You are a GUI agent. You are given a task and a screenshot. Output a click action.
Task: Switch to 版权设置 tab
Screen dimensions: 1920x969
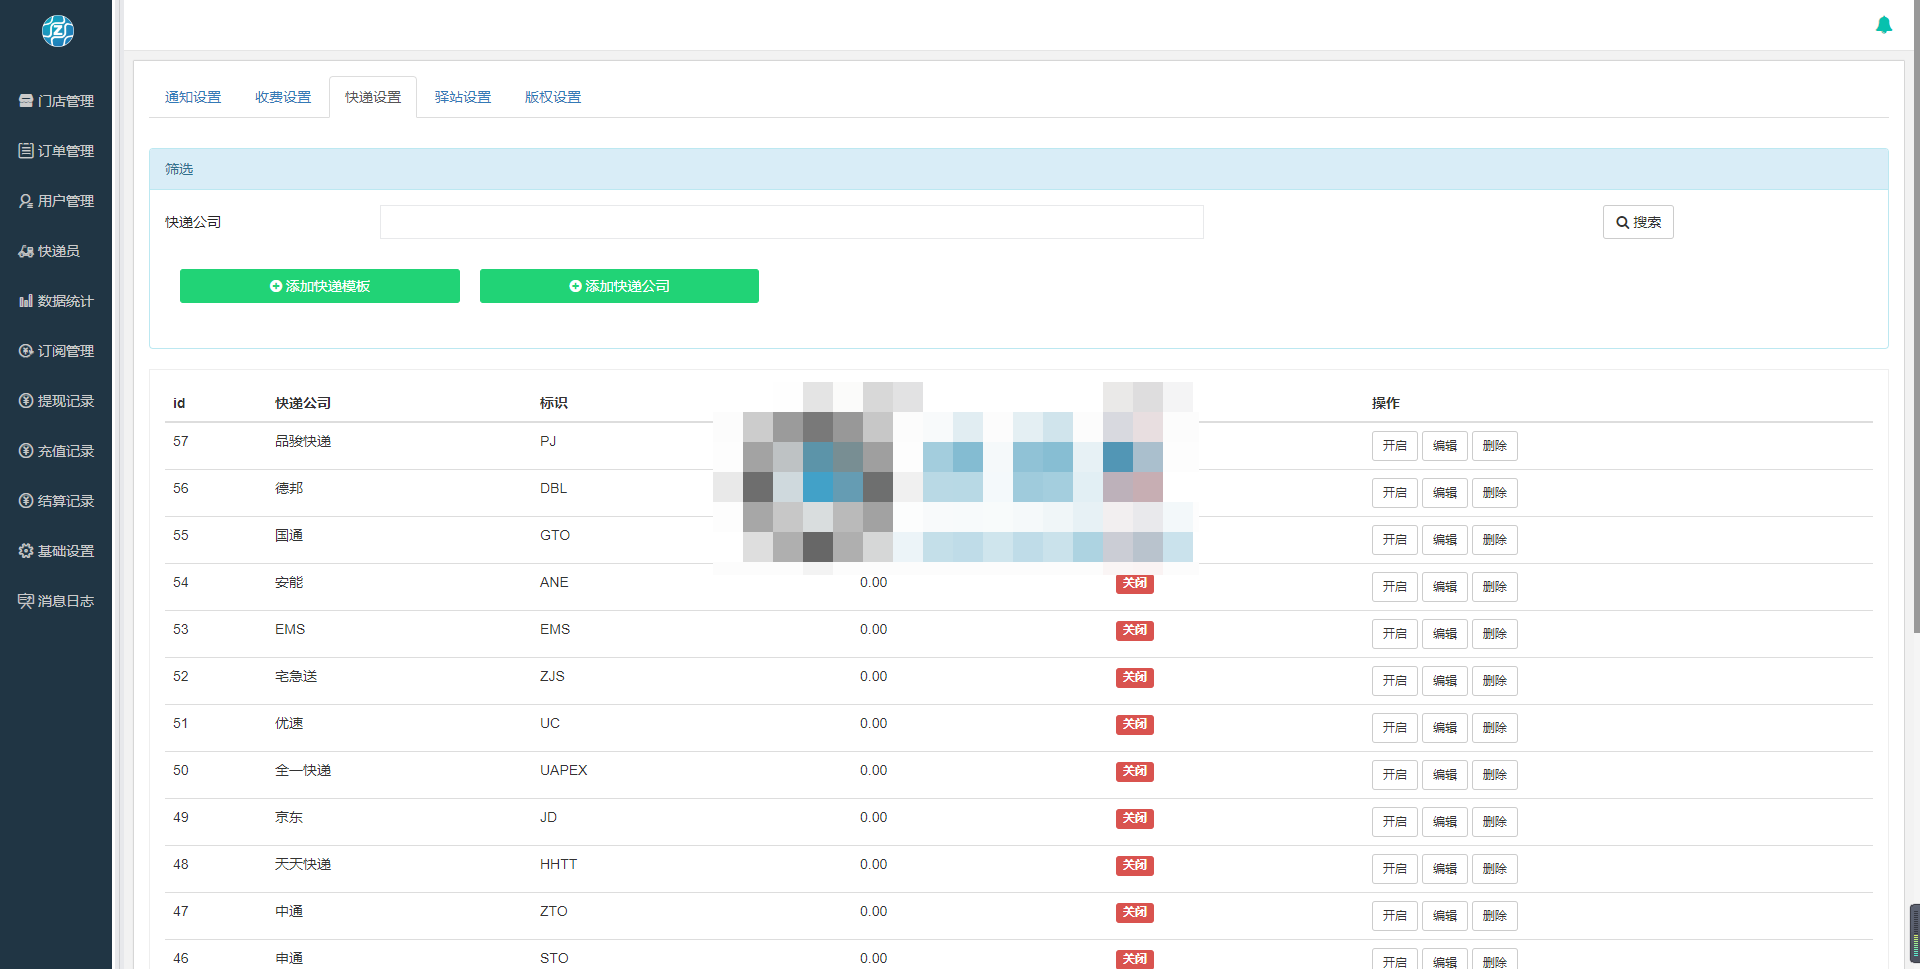553,97
